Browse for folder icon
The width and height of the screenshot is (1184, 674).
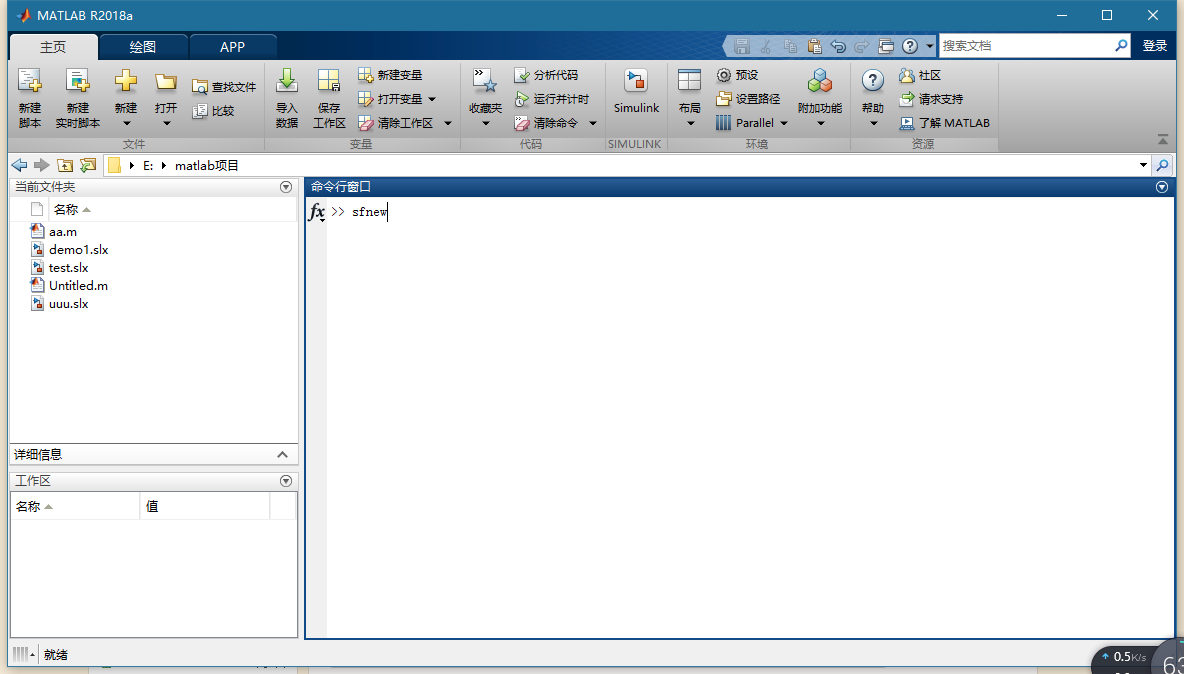tap(88, 165)
